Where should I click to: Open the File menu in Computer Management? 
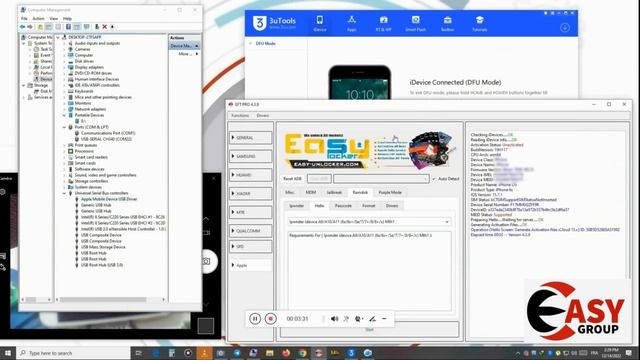pyautogui.click(x=24, y=19)
